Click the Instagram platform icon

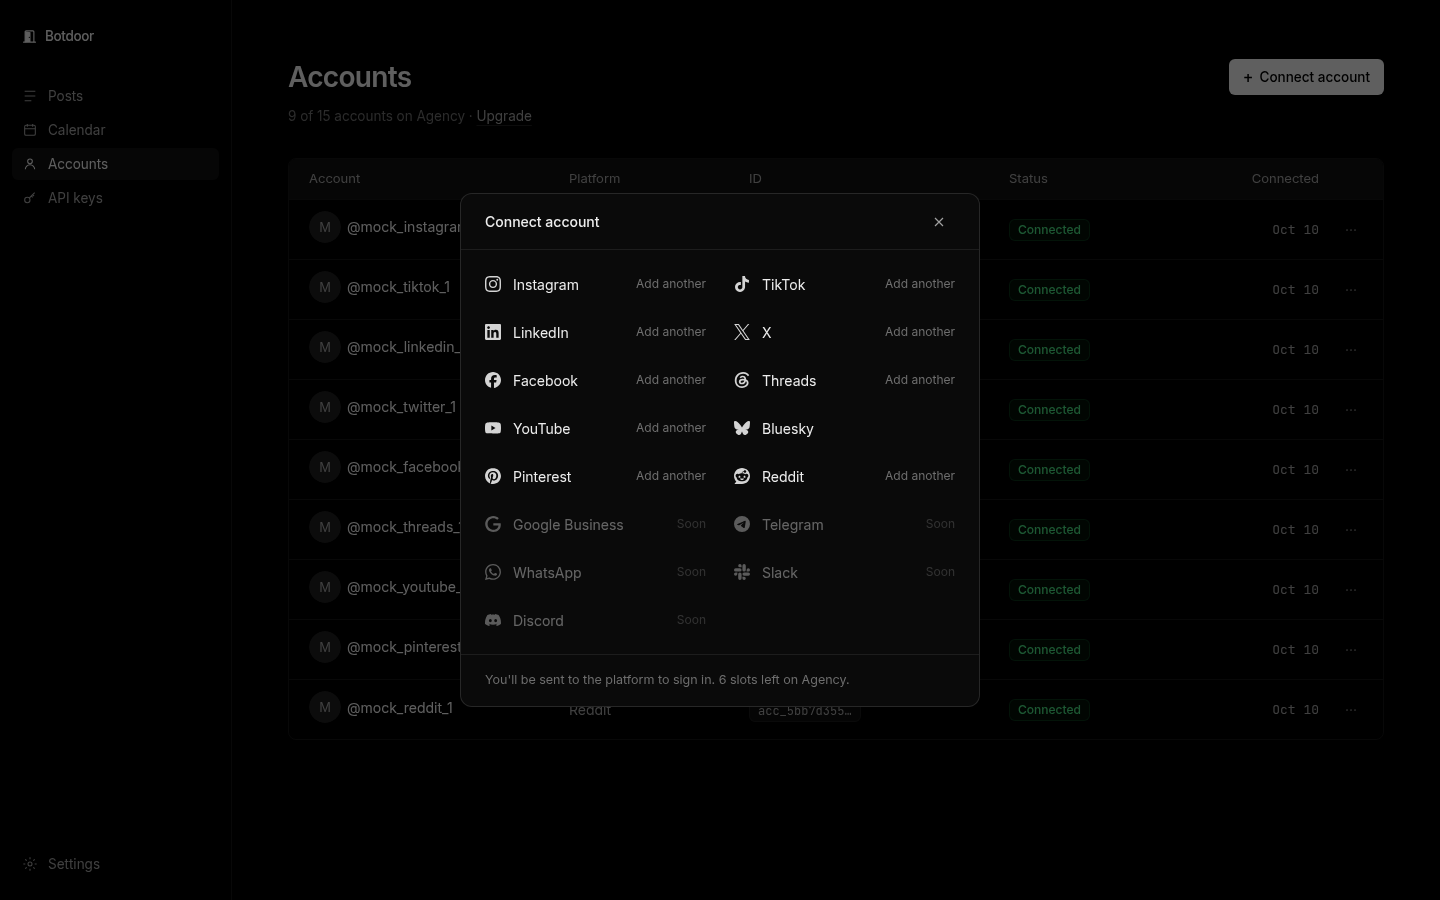pyautogui.click(x=493, y=284)
